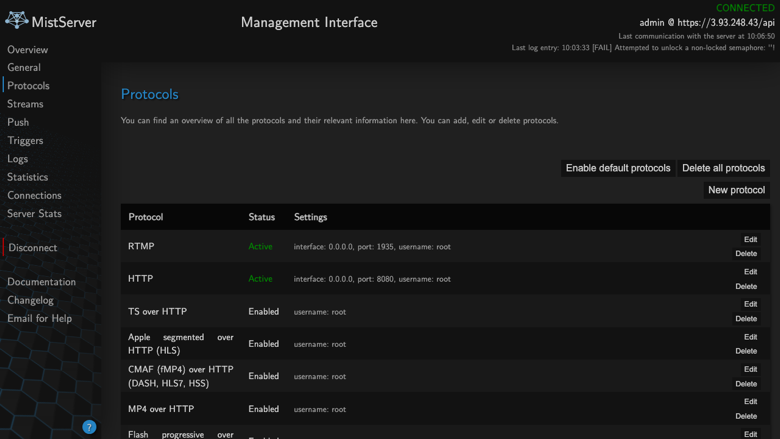Viewport: 780px width, 439px height.
Task: Open the Streams section
Action: coord(25,104)
